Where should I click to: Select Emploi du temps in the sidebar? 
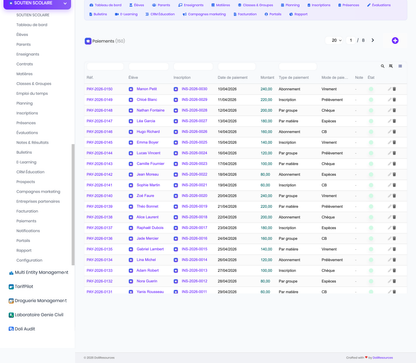pos(32,93)
